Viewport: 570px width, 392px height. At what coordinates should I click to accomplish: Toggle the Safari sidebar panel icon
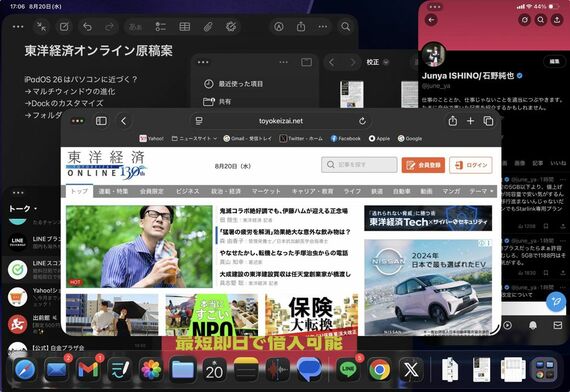coord(101,121)
